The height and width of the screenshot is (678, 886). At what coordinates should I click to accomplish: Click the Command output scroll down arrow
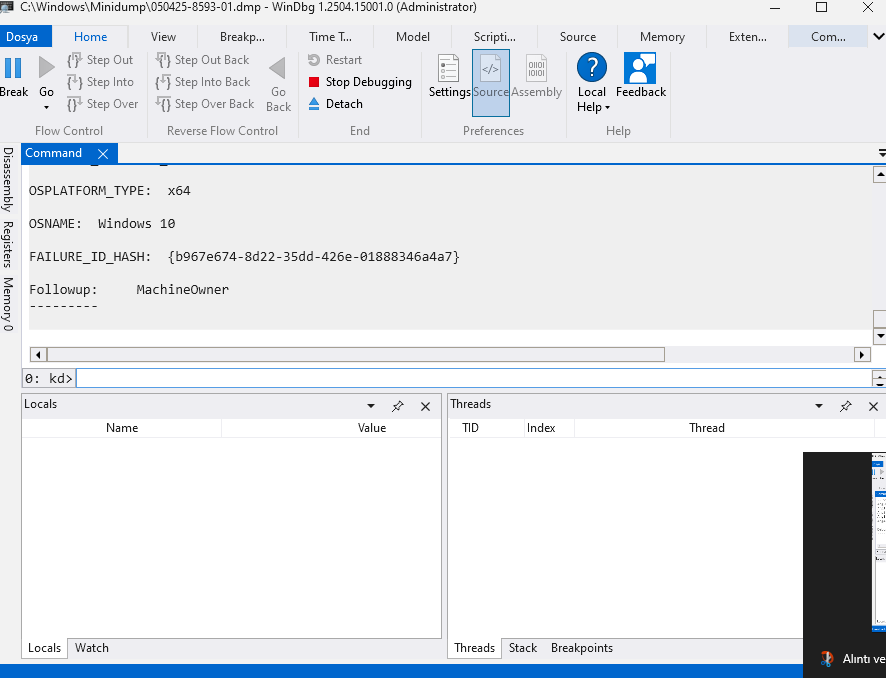click(879, 337)
